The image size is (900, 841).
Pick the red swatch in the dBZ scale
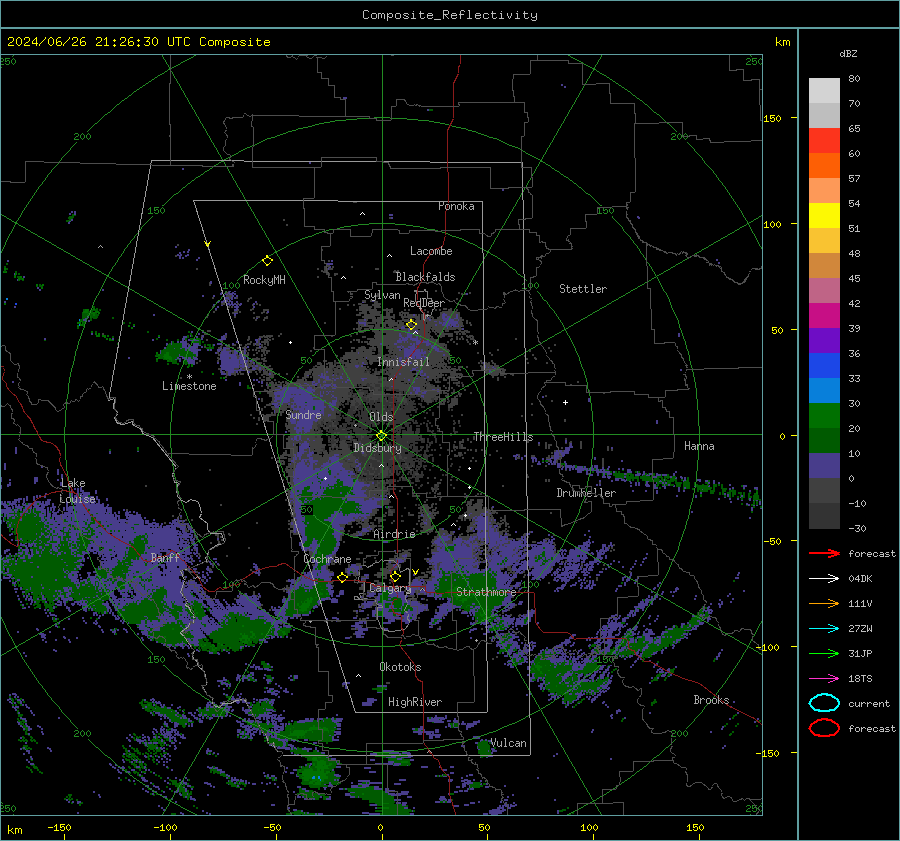click(x=824, y=141)
